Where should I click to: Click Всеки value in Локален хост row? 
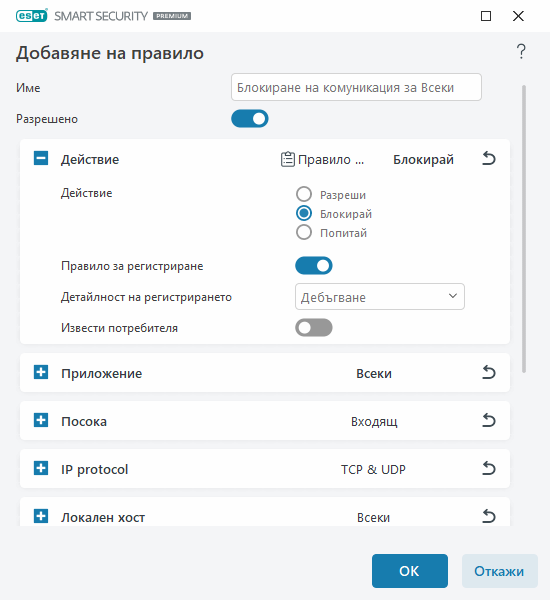(x=374, y=518)
